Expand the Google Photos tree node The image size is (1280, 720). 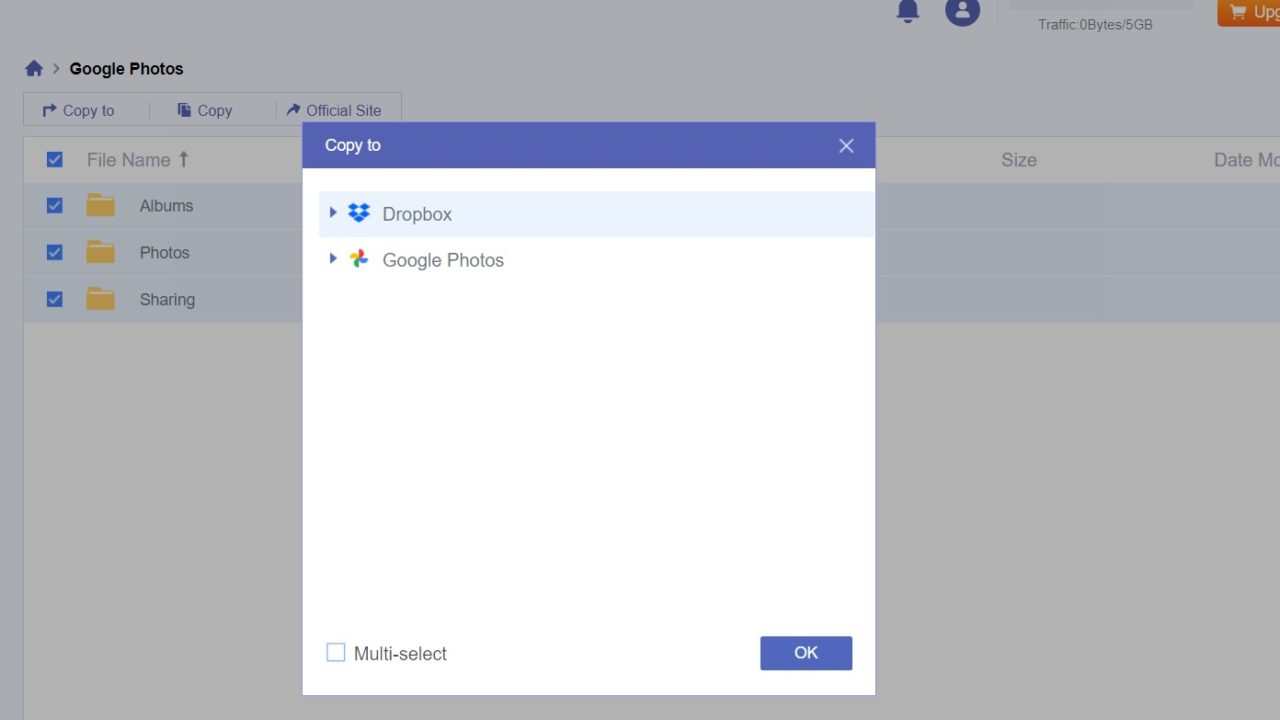click(x=333, y=259)
